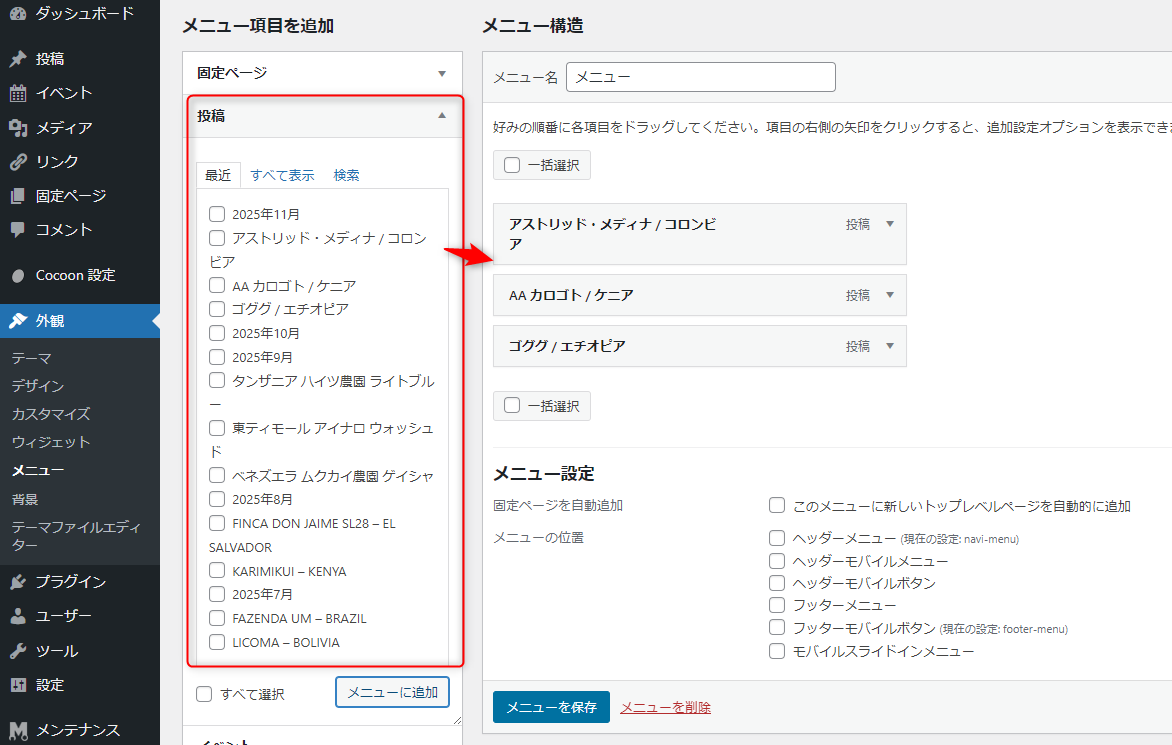Click the Dashboard gauge icon in sidebar
Viewport: 1172px width, 745px height.
click(x=18, y=14)
